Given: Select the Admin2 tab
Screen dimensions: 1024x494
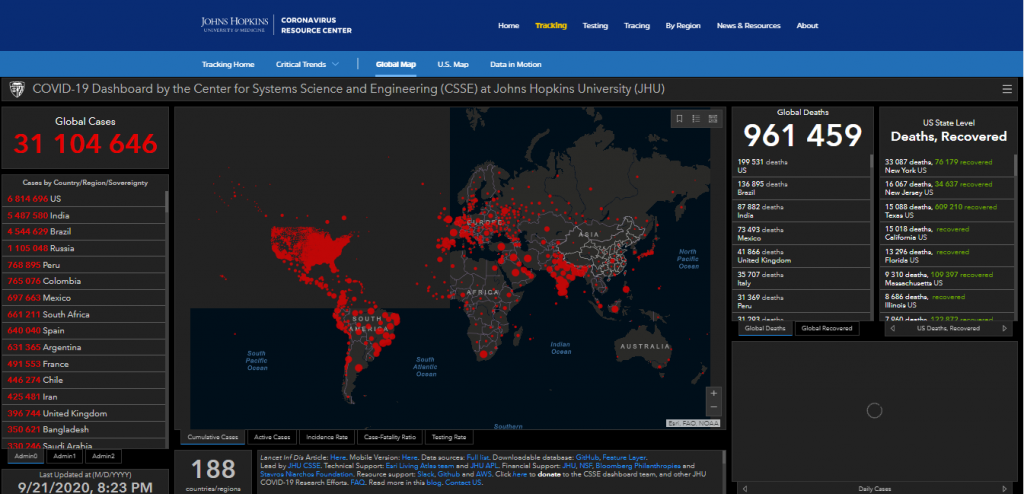Looking at the screenshot, I should click(103, 455).
